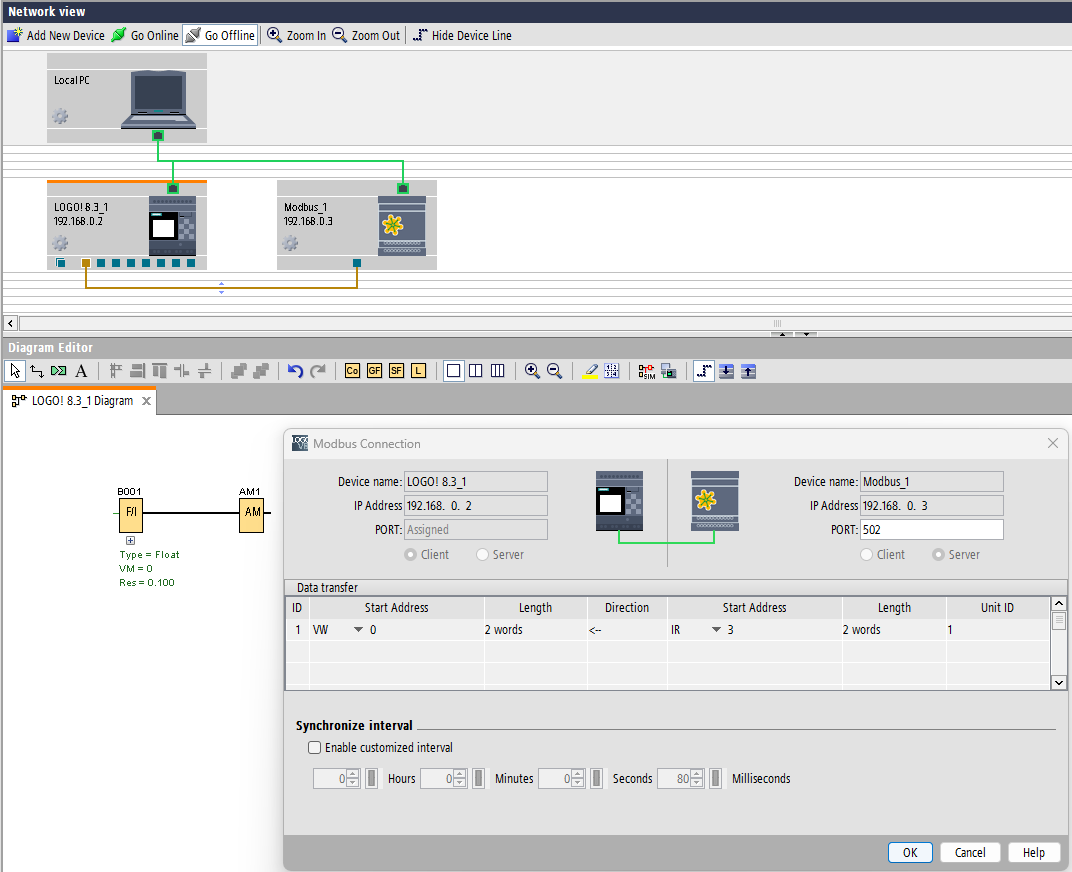
Task: Switch to two-column diagram layout
Action: pyautogui.click(x=475, y=371)
